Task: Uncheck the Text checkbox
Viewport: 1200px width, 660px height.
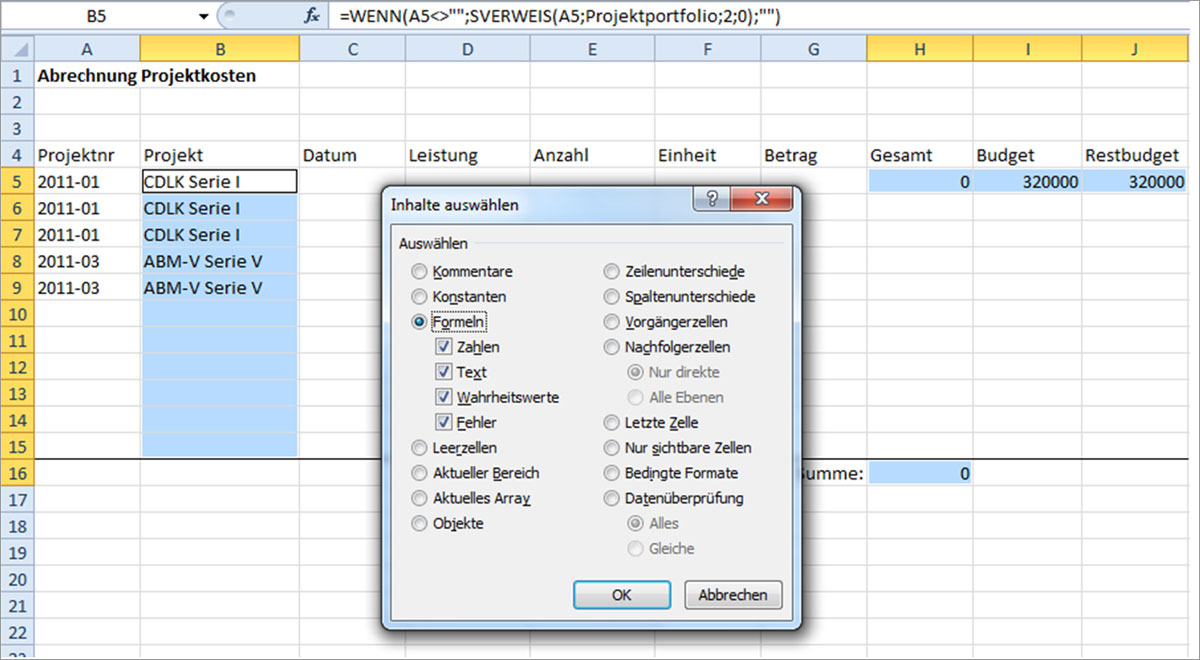Action: pyautogui.click(x=443, y=372)
